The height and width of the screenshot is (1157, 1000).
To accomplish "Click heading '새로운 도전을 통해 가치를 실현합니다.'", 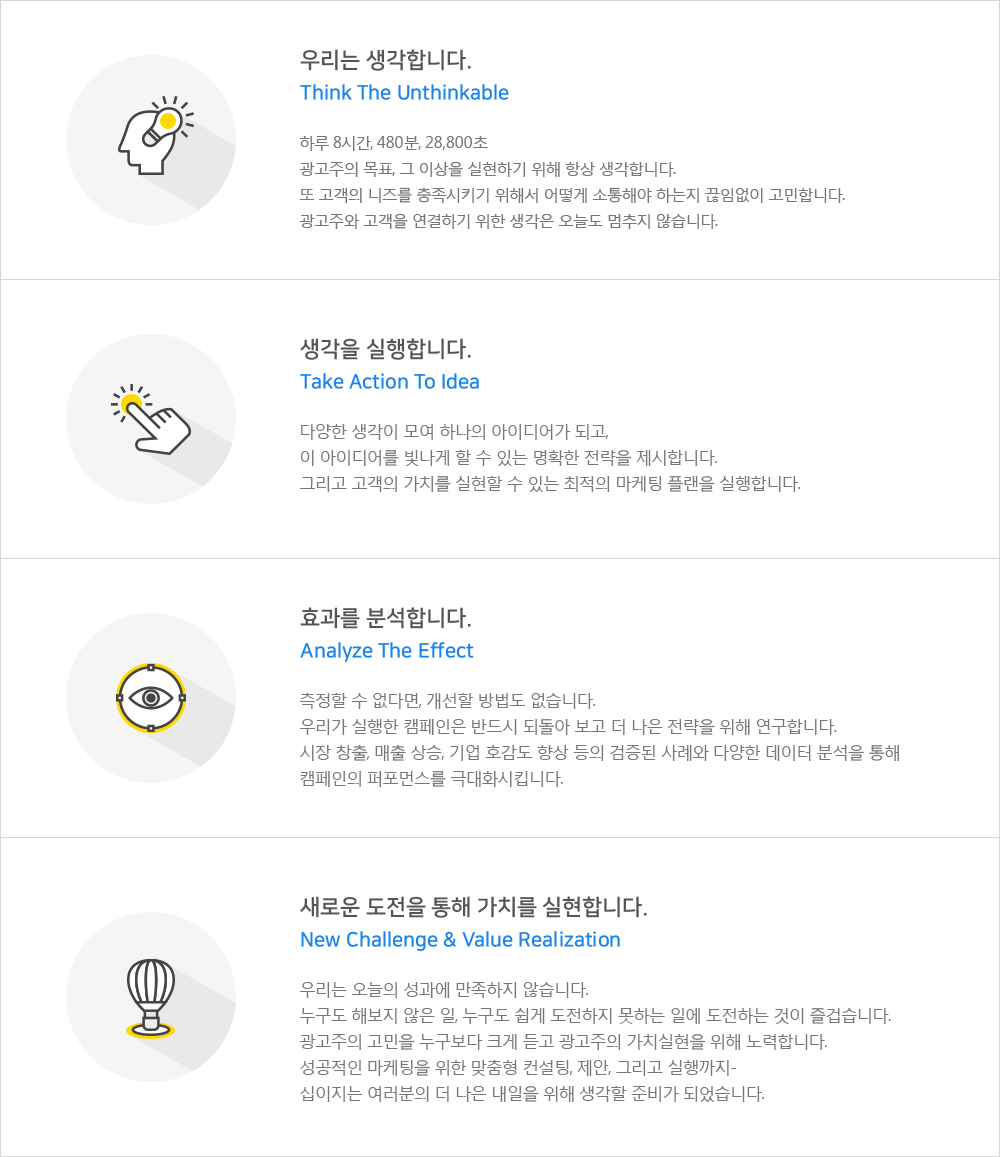I will click(x=473, y=907).
